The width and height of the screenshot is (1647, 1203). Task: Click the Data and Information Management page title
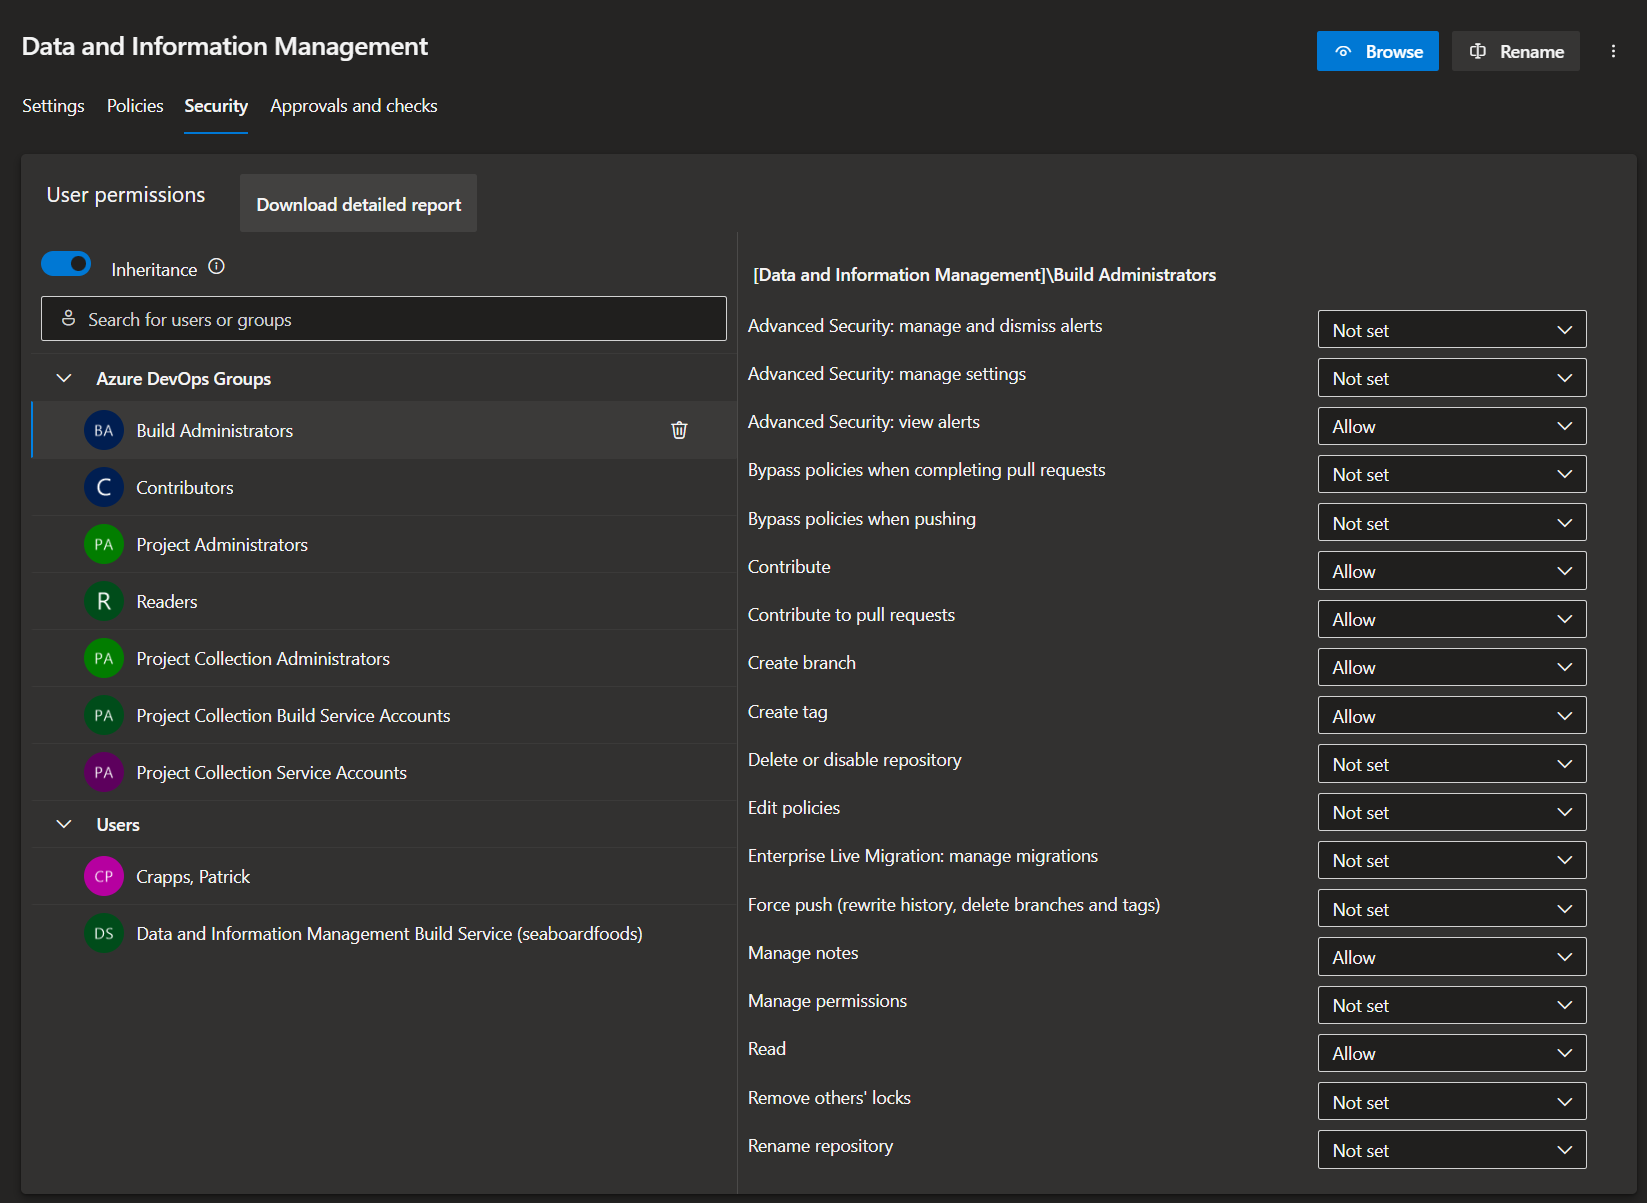(x=225, y=46)
